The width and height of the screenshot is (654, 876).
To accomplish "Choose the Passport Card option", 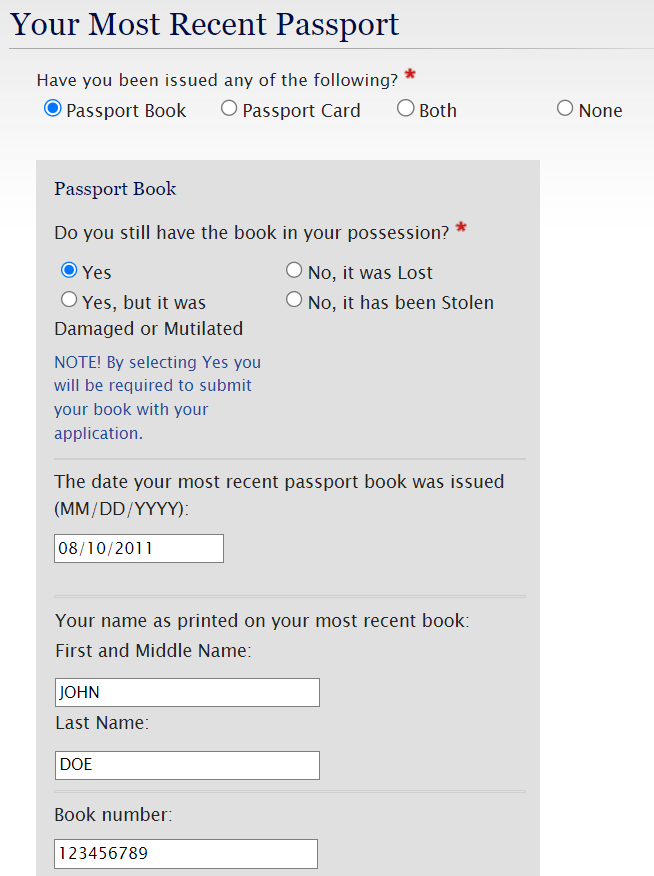I will (229, 109).
